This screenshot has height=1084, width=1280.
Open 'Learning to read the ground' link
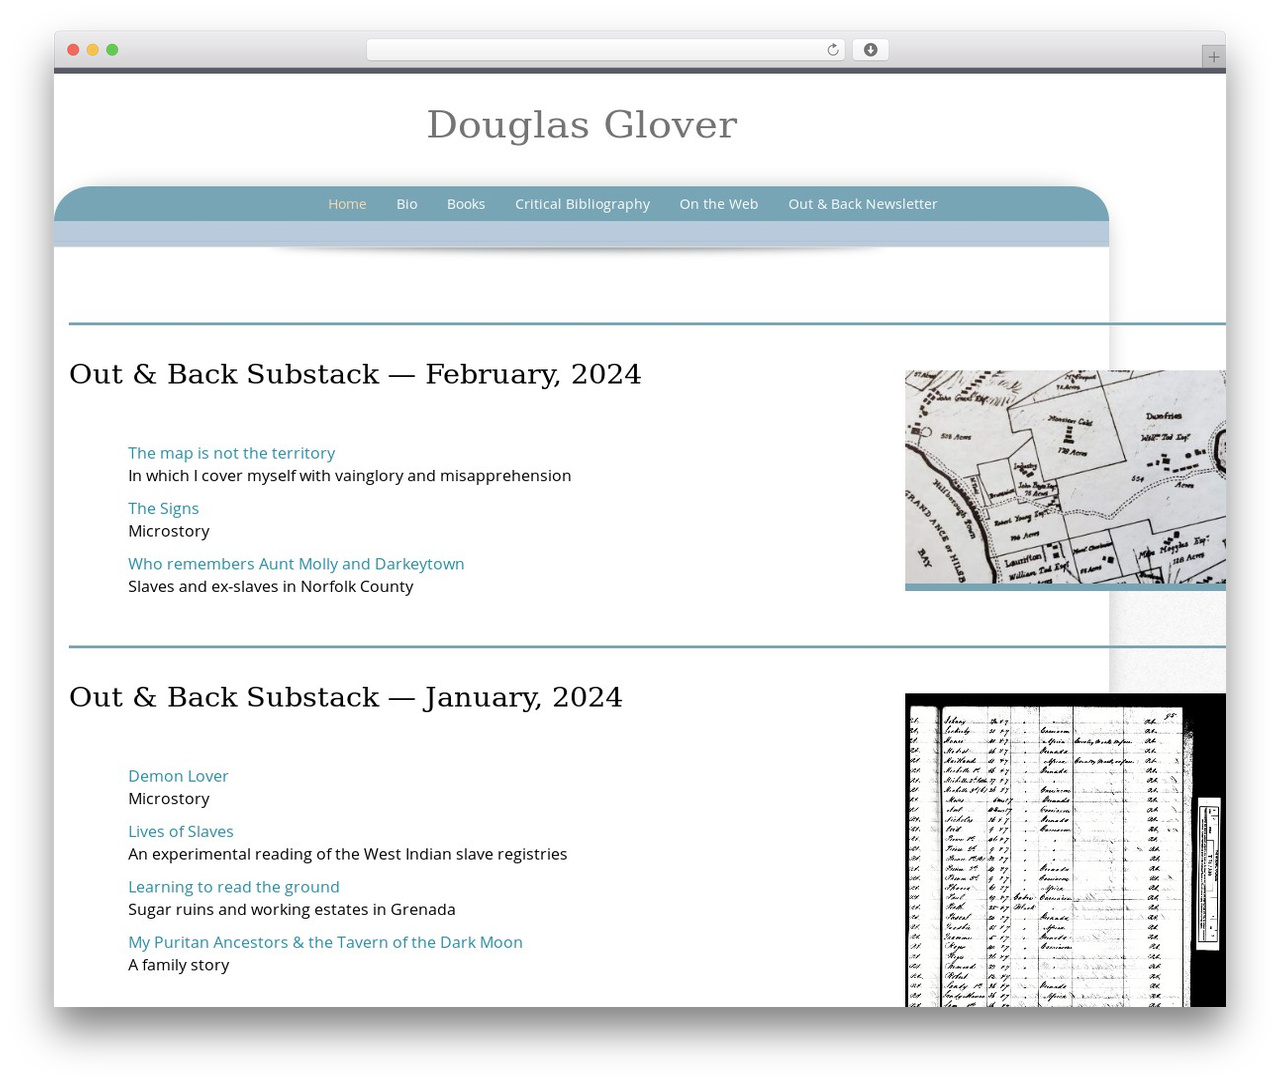coord(234,887)
